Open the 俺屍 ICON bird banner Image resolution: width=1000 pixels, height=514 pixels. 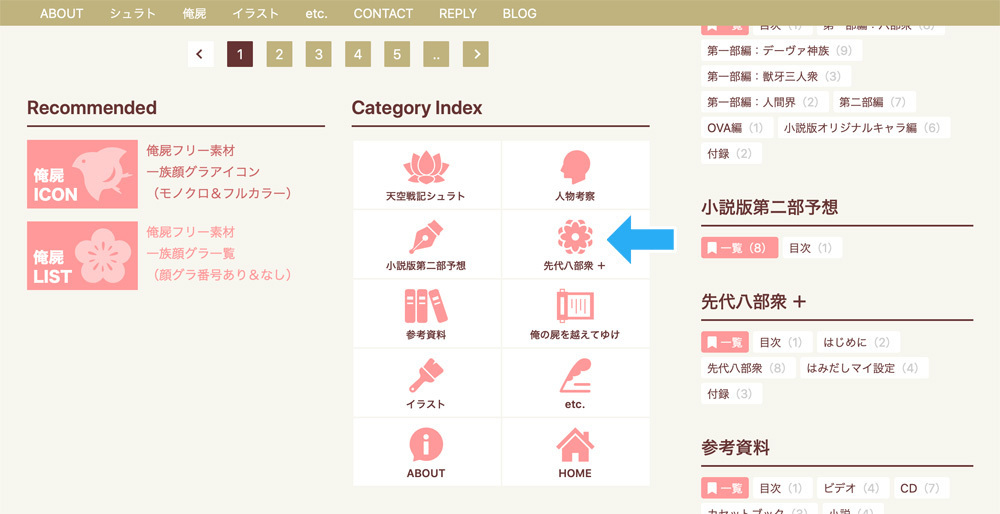point(82,174)
